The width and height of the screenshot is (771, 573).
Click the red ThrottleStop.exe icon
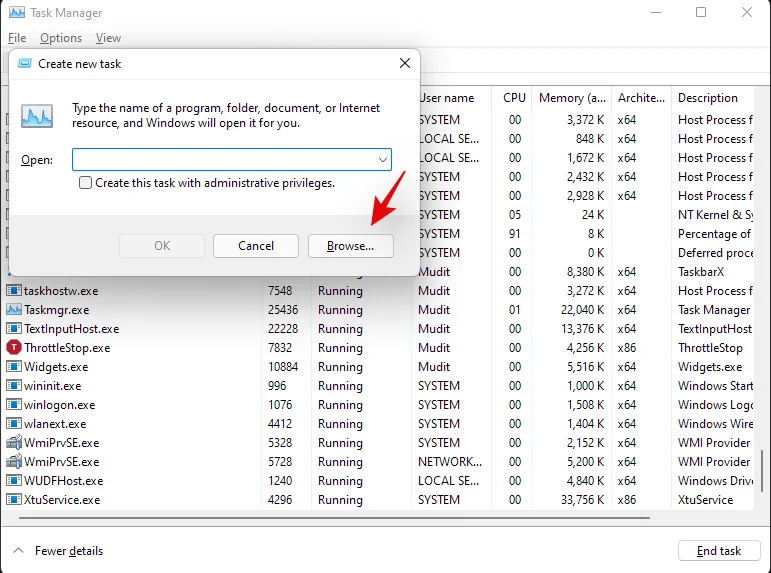14,348
